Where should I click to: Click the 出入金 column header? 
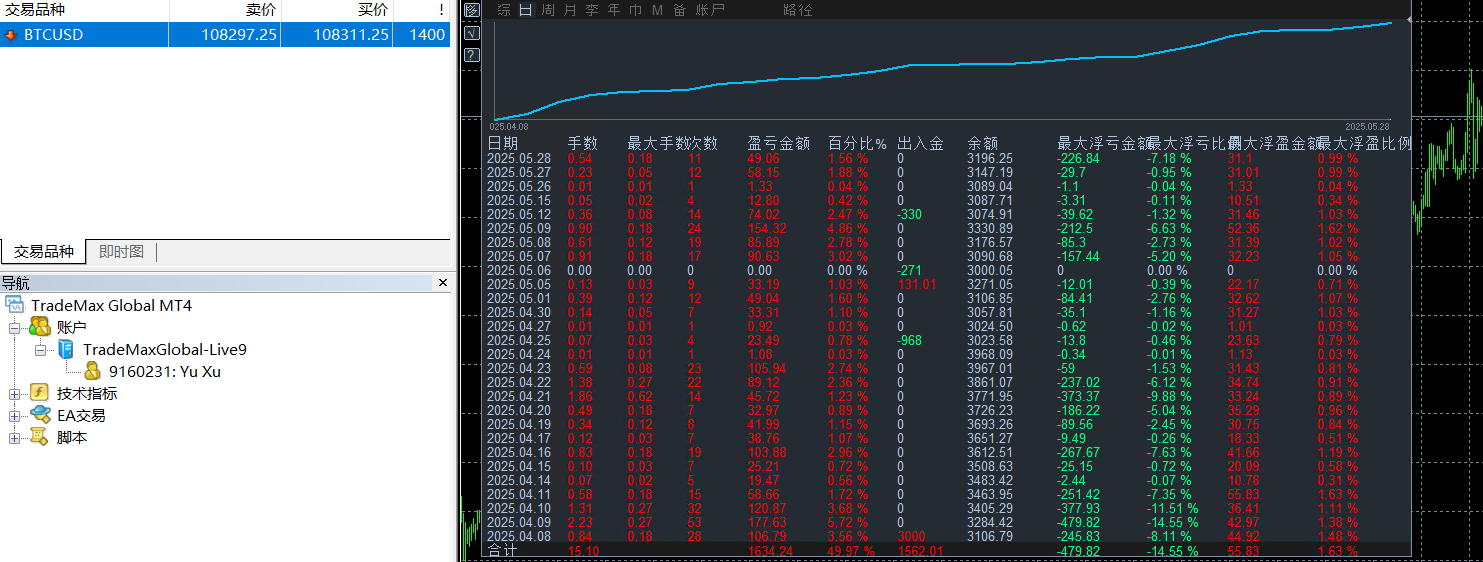[921, 144]
